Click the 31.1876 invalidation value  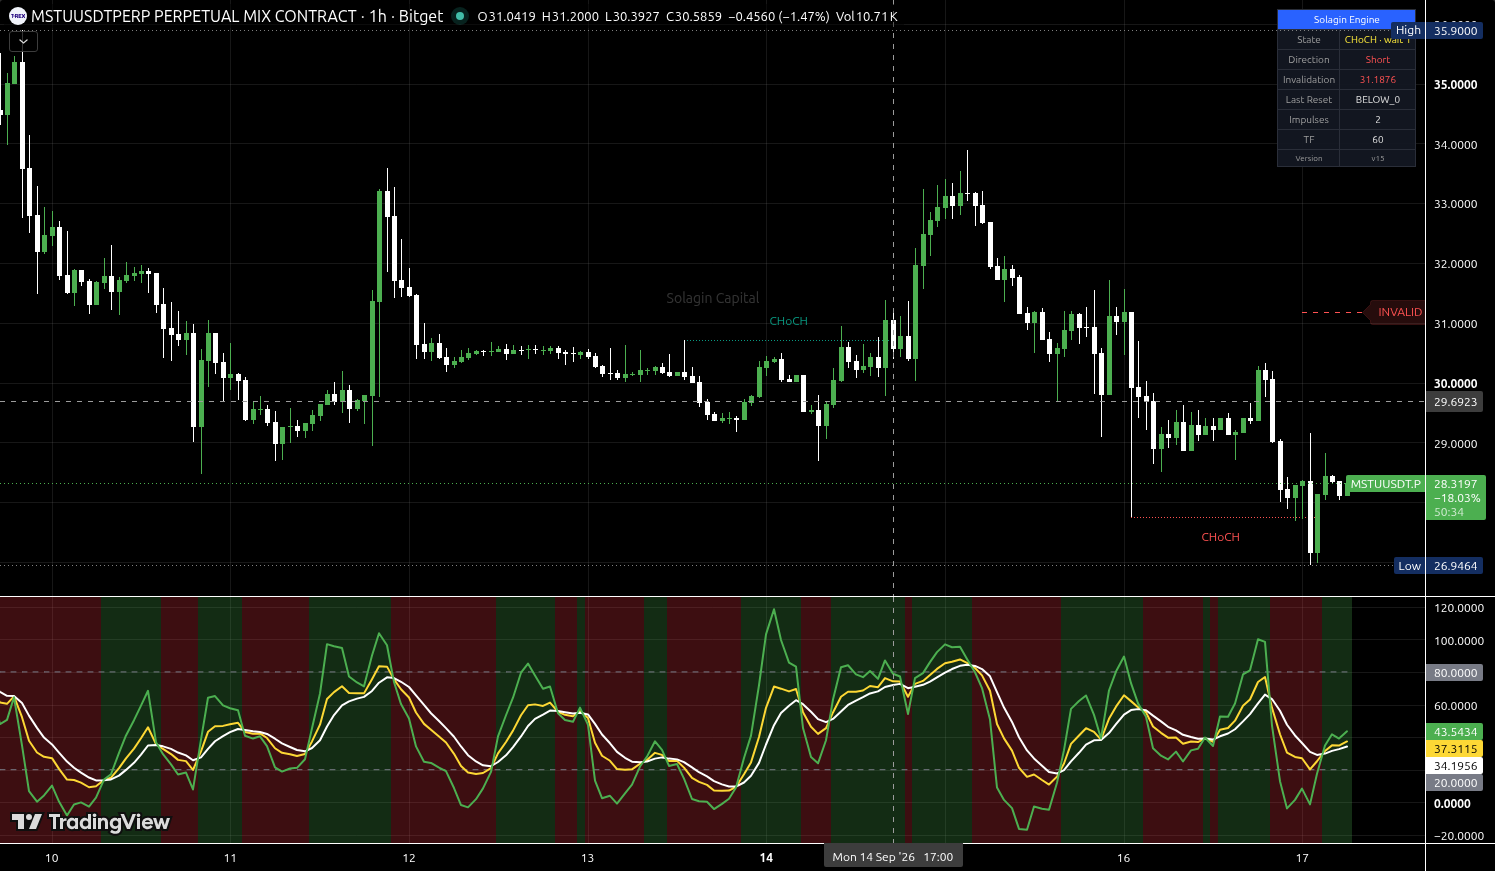1377,80
